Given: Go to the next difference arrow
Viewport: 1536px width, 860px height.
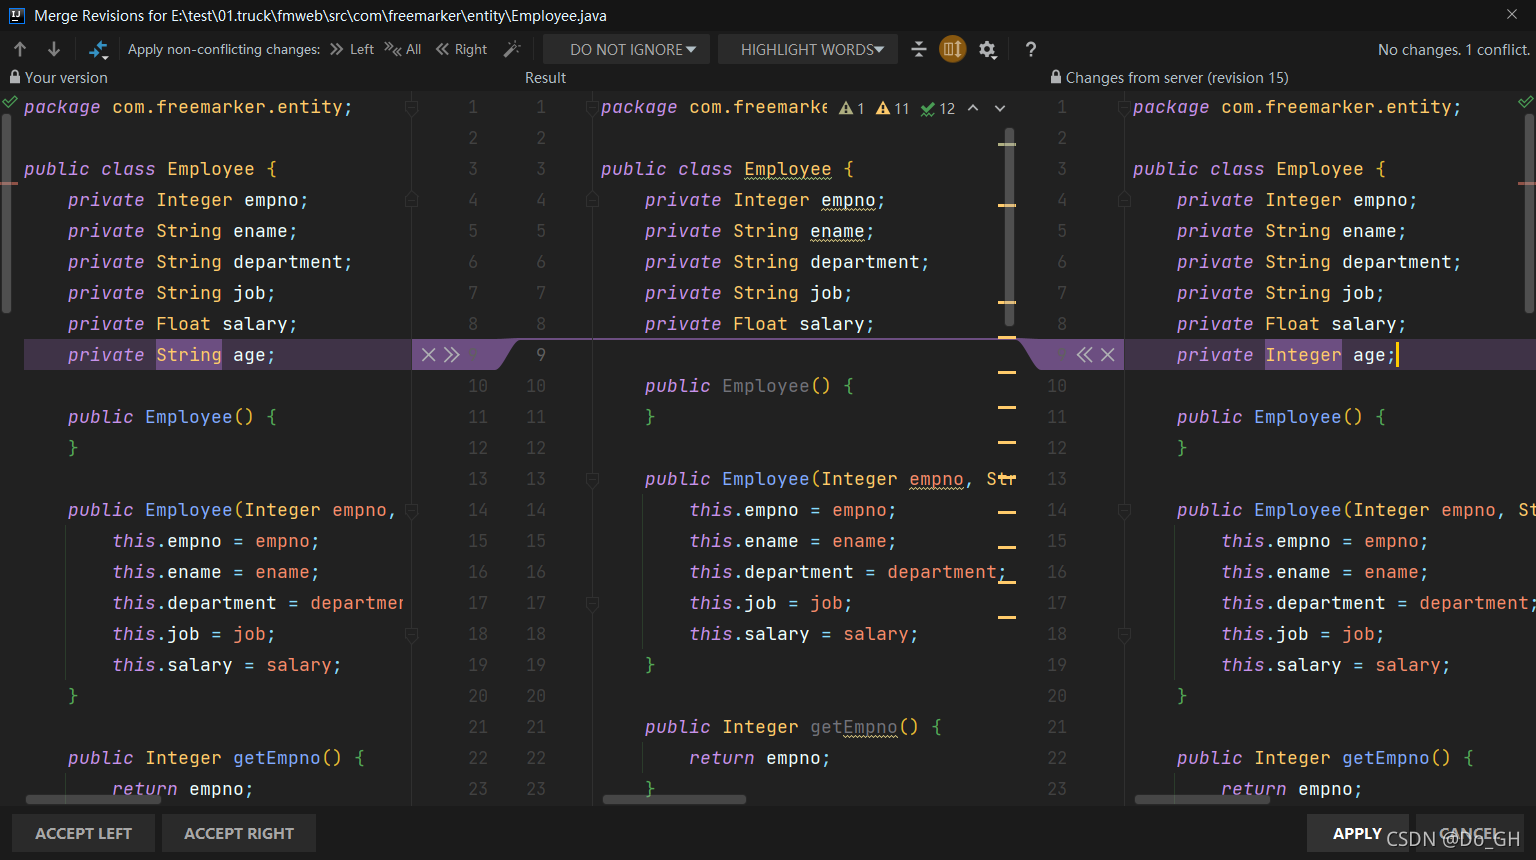Looking at the screenshot, I should (x=54, y=49).
